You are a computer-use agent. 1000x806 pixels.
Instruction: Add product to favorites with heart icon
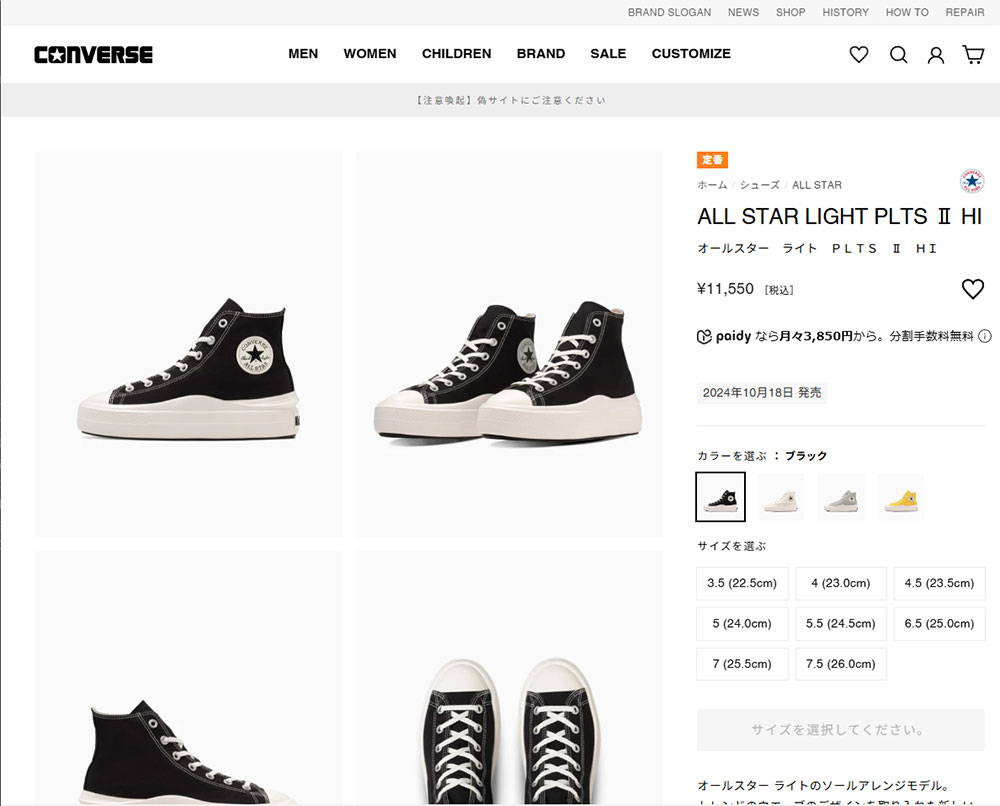coord(973,289)
